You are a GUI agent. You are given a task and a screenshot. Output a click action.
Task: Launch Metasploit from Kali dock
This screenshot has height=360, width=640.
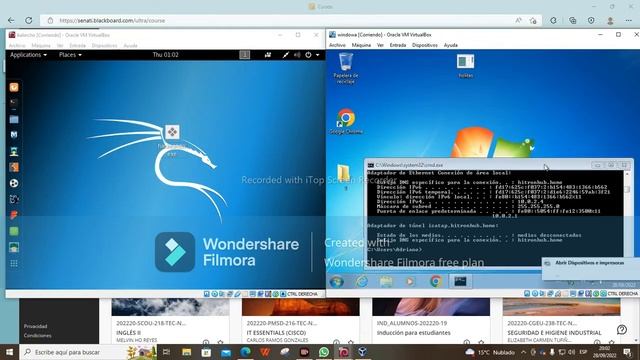(14, 135)
